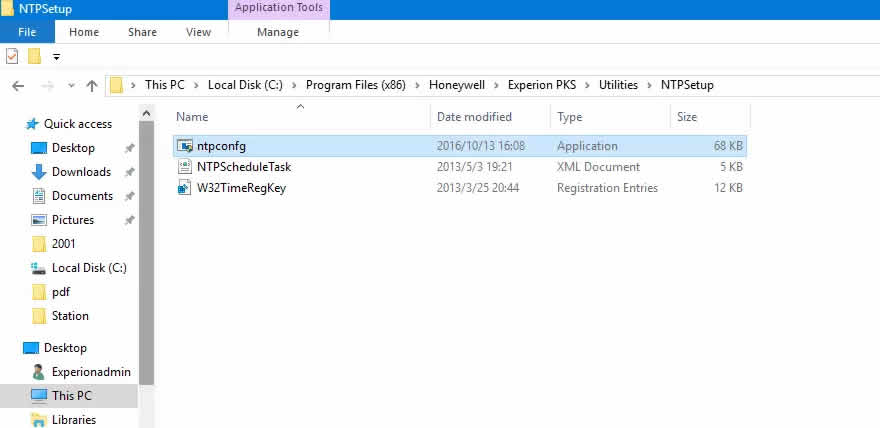Open Desktop under Quick access
The width and height of the screenshot is (880, 428).
click(x=73, y=148)
